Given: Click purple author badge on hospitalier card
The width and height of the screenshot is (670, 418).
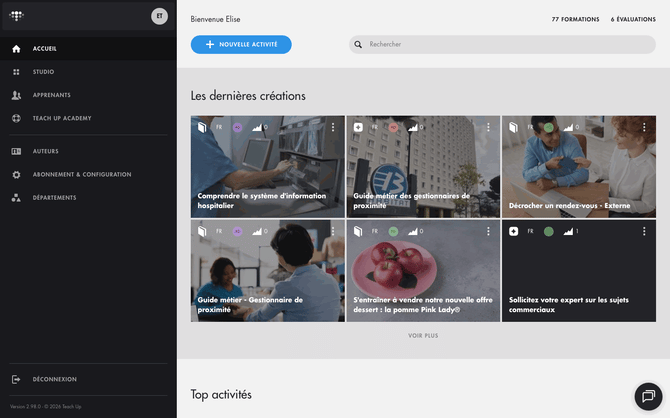Looking at the screenshot, I should coord(238,127).
